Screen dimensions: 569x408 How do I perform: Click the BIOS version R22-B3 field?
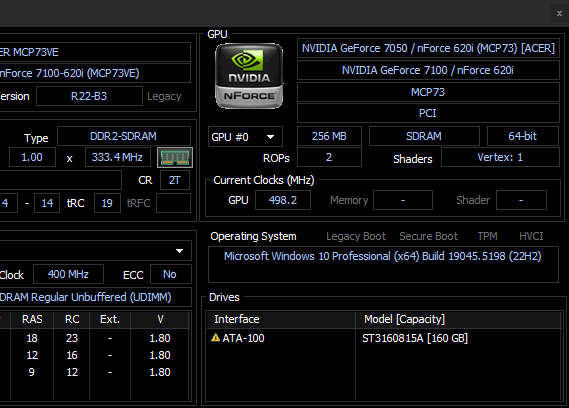[89, 96]
